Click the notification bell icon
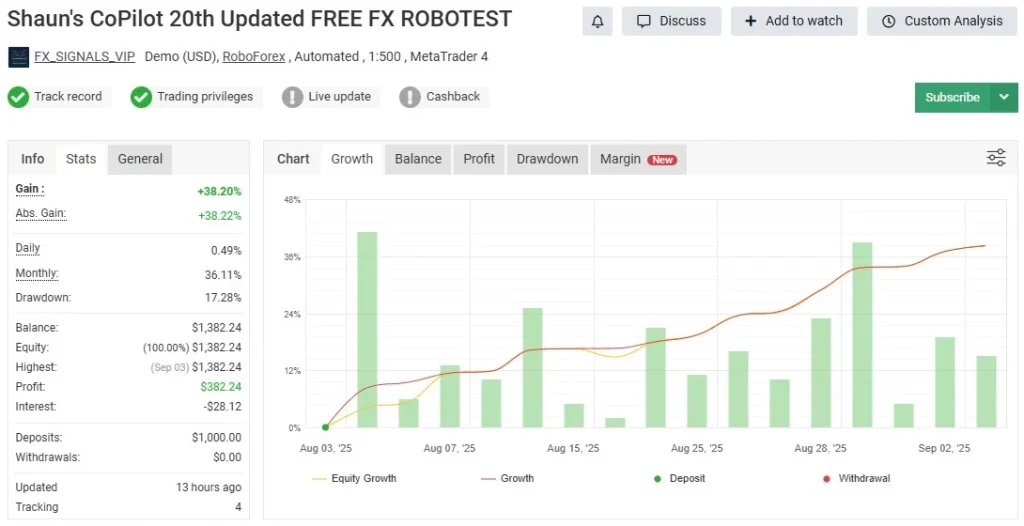This screenshot has width=1024, height=526. tap(598, 22)
